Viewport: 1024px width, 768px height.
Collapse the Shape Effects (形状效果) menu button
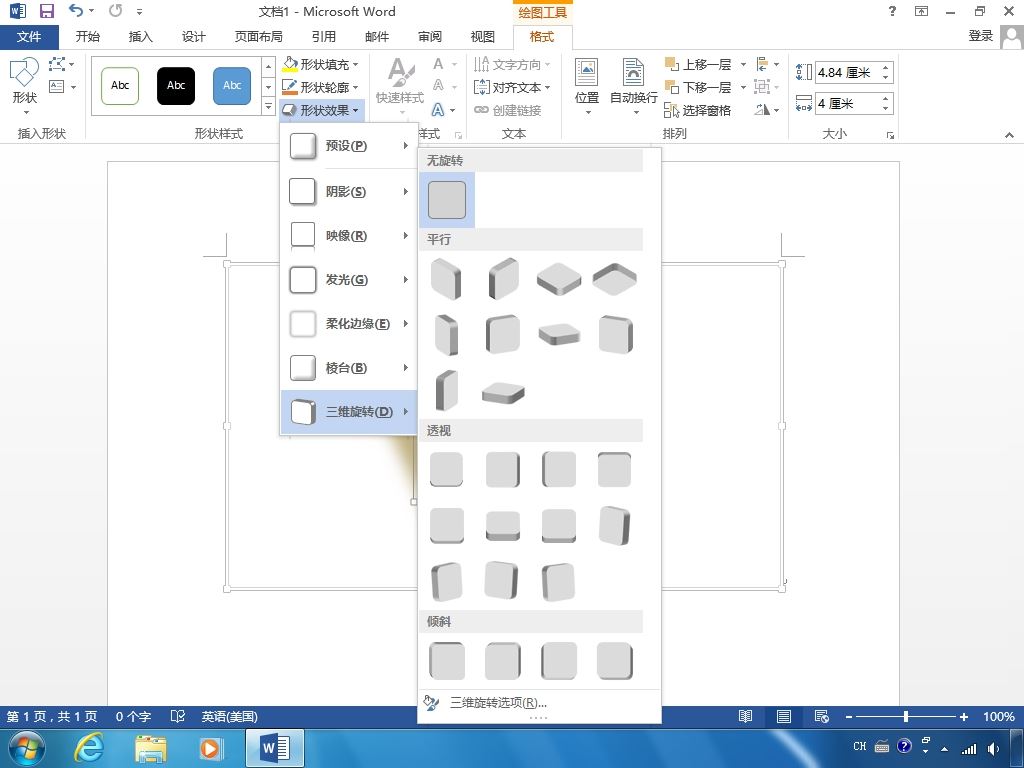tap(321, 110)
